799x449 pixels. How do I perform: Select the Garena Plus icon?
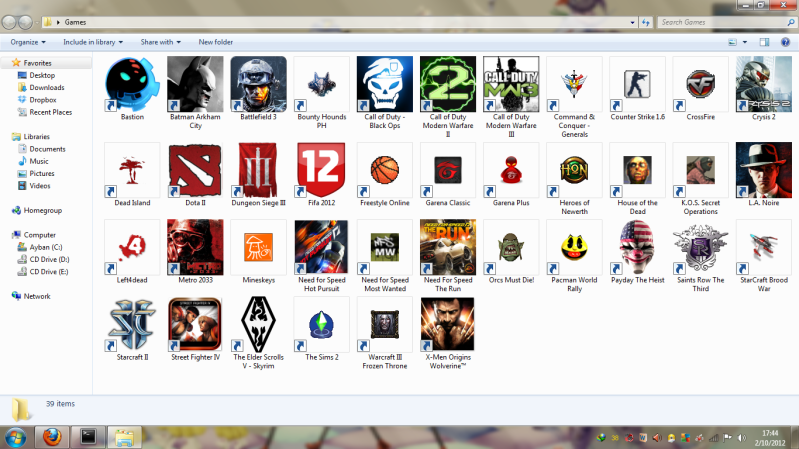coord(511,170)
